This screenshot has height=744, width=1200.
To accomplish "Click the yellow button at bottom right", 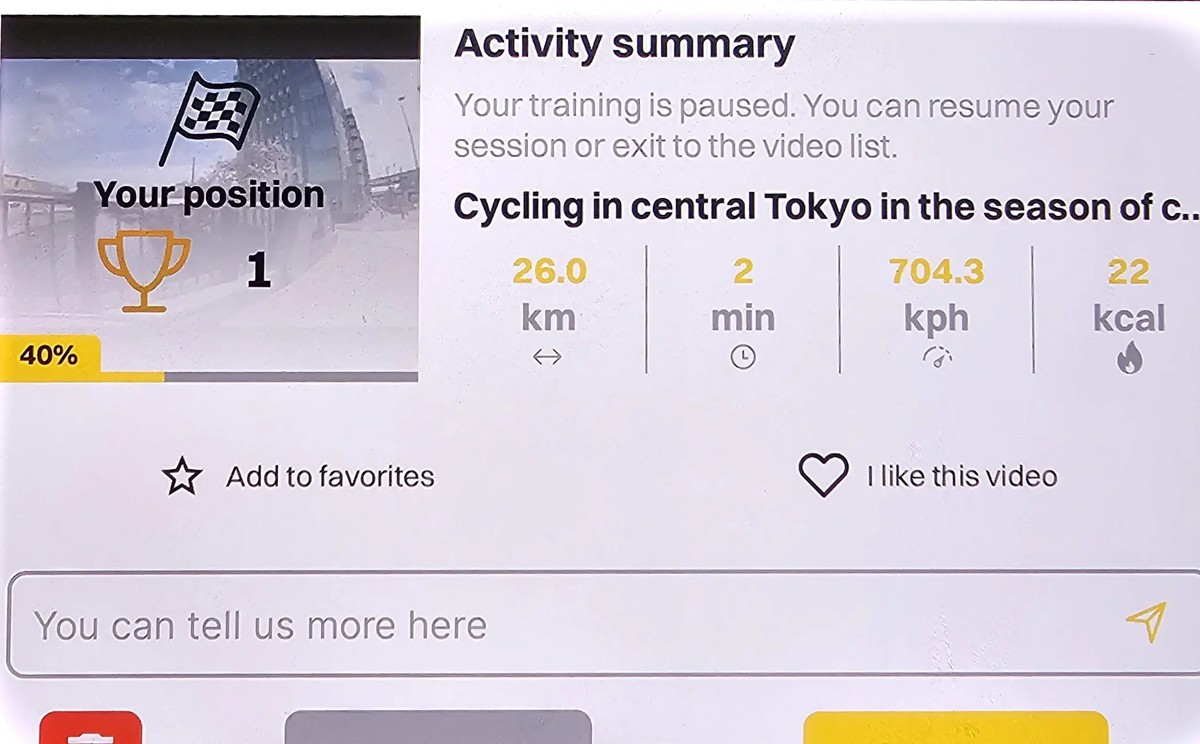I will (955, 727).
